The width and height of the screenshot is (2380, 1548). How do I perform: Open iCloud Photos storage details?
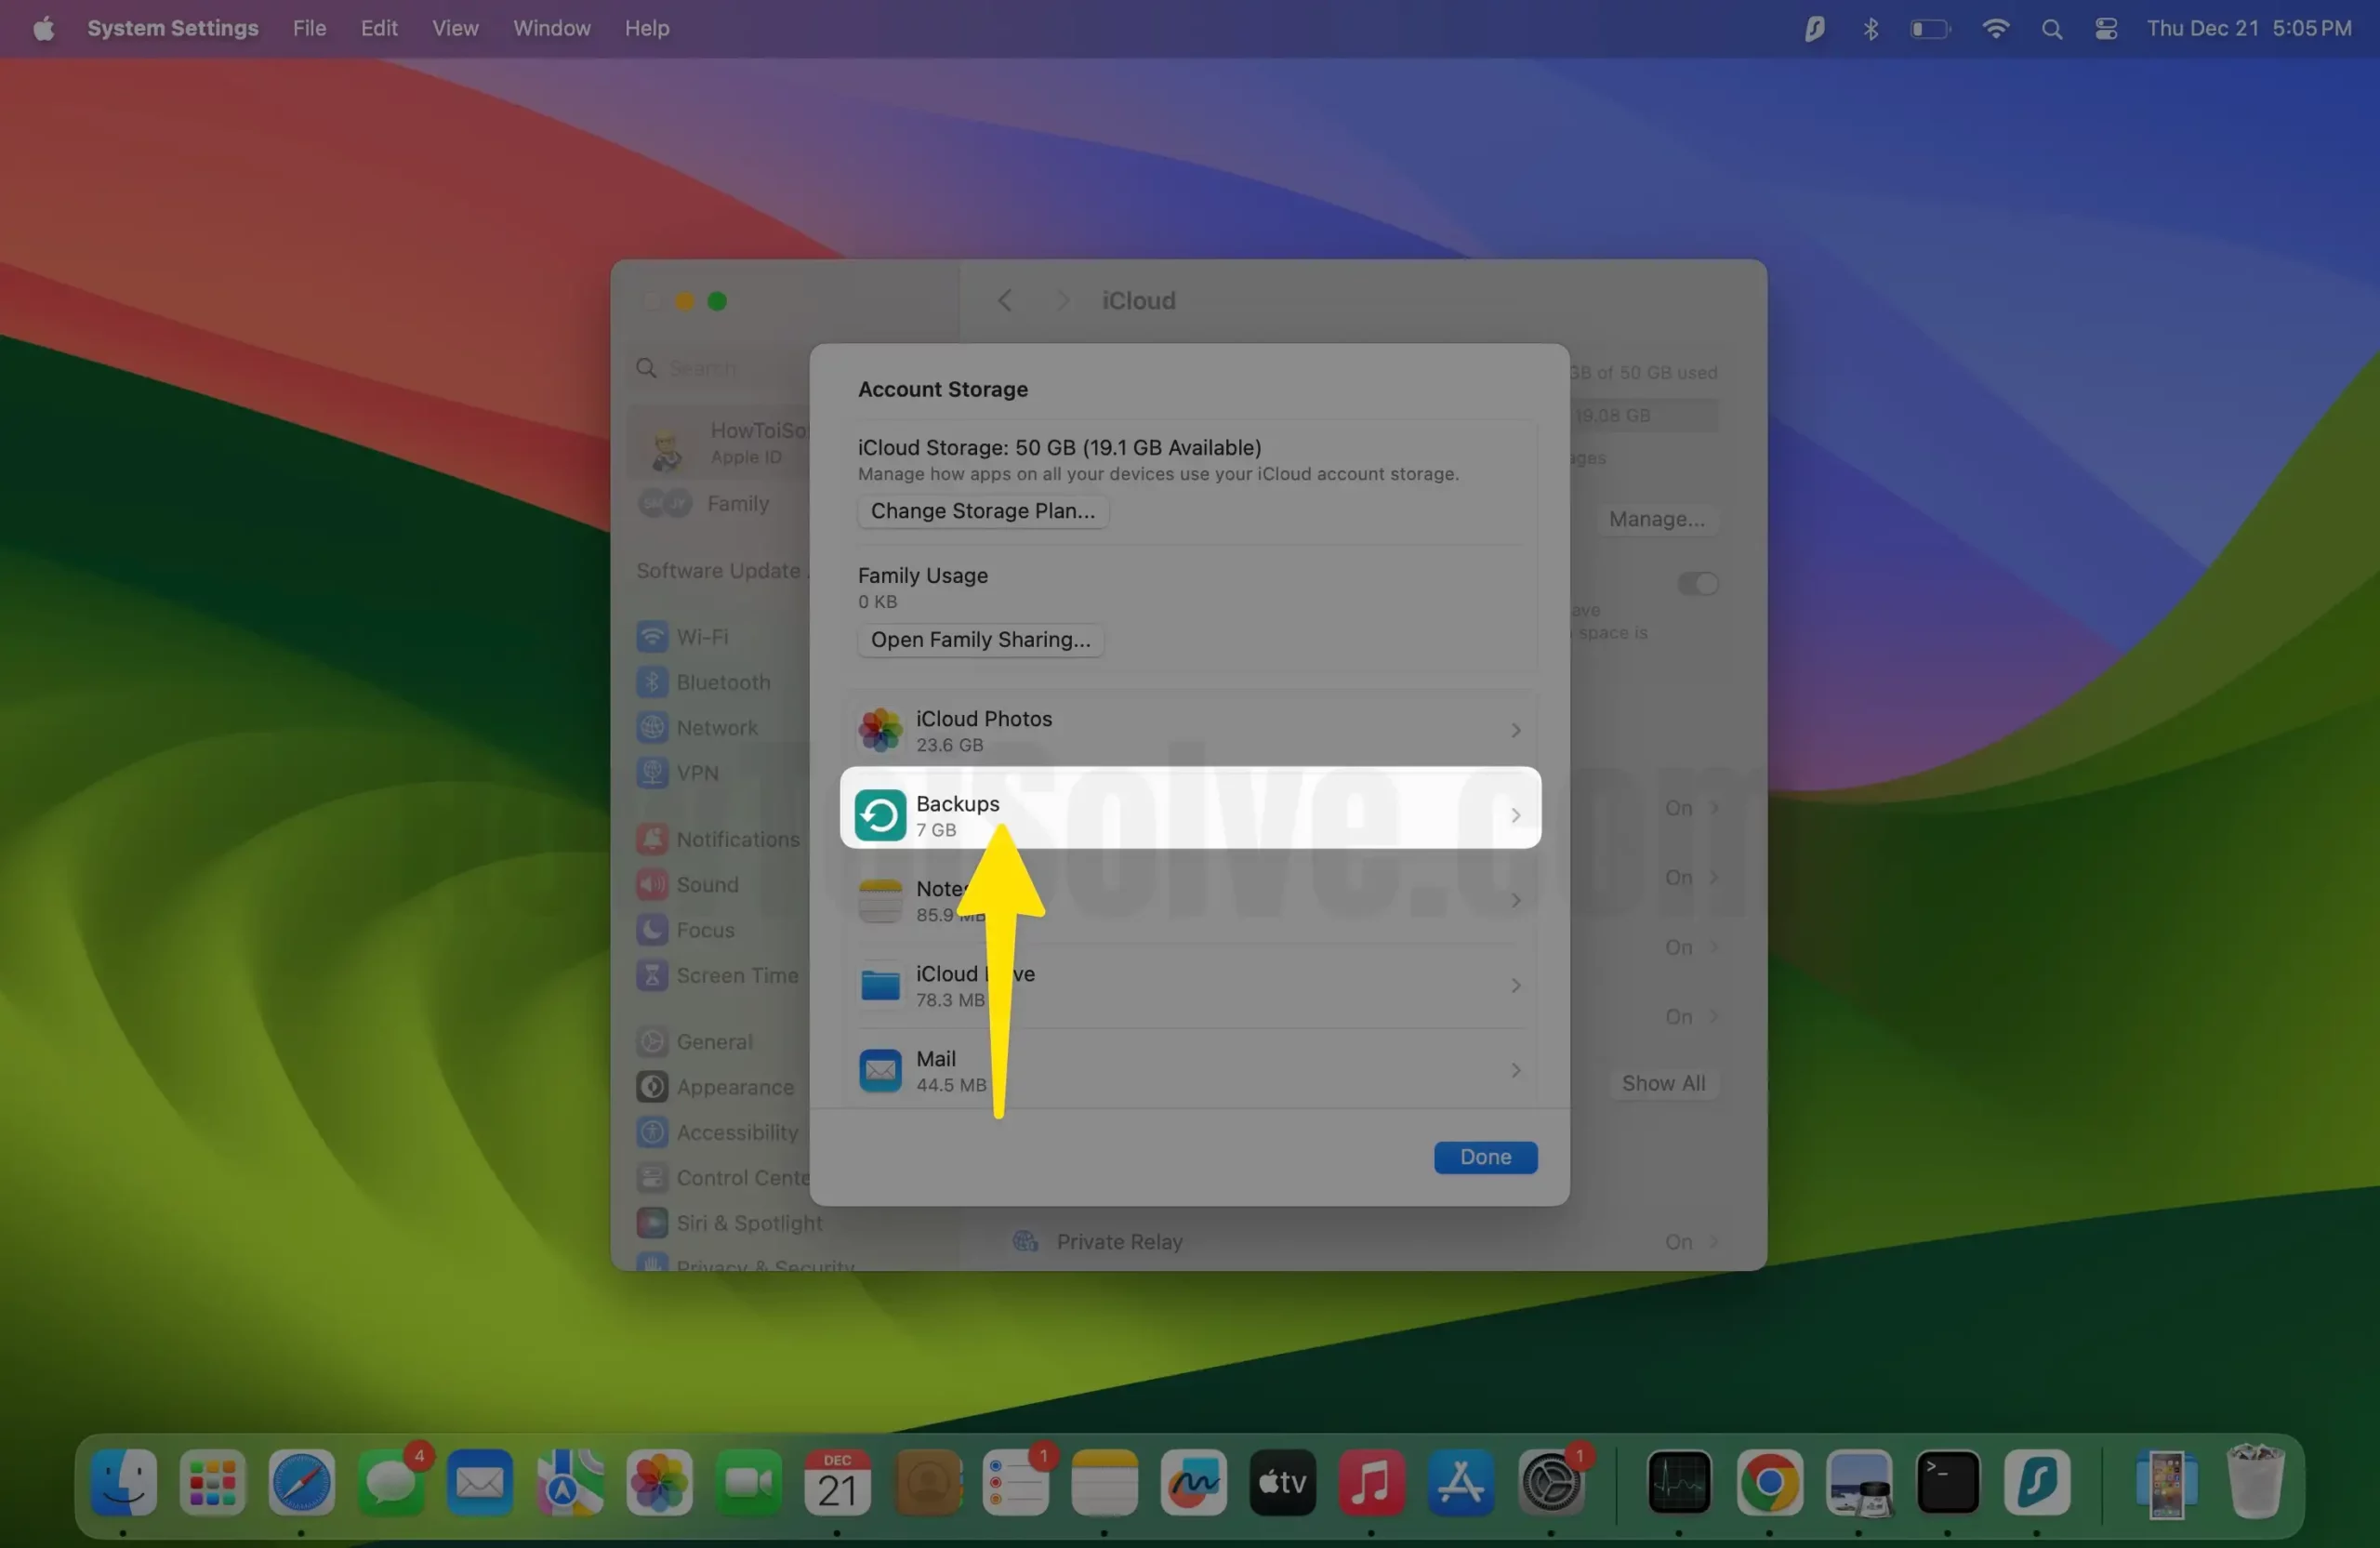(1190, 731)
